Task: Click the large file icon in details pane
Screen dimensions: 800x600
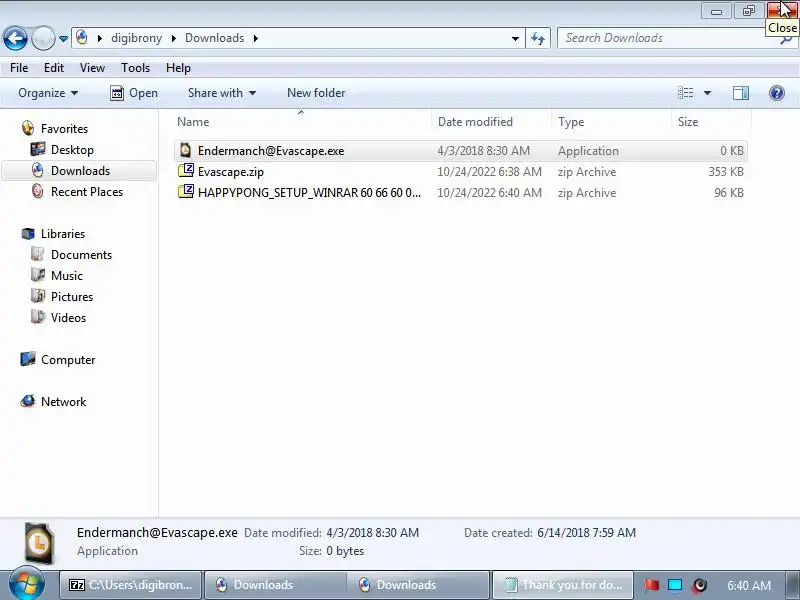Action: point(39,543)
